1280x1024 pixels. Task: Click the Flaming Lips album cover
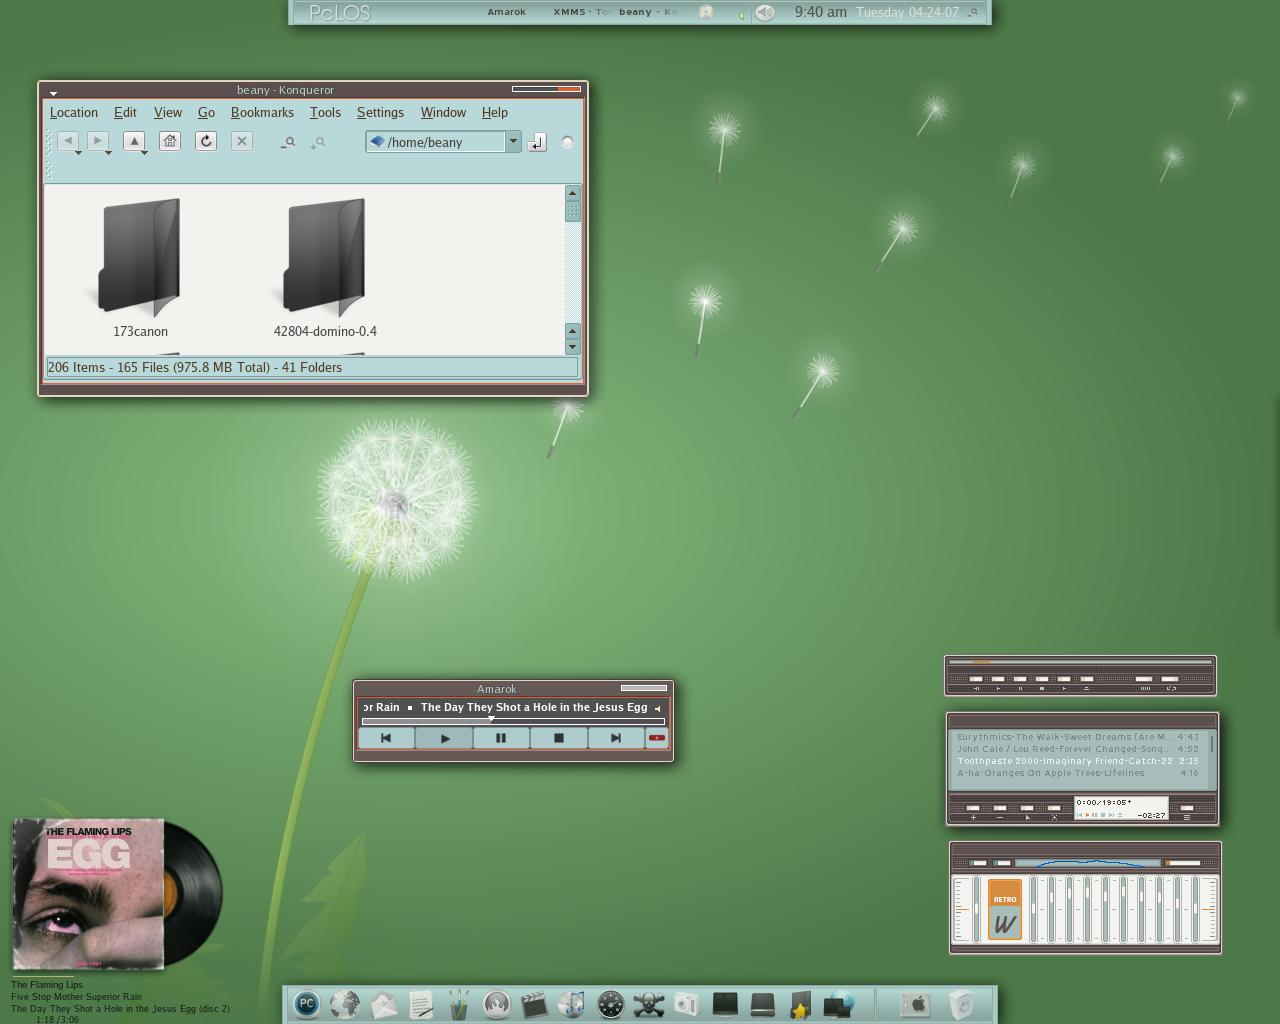coord(88,894)
